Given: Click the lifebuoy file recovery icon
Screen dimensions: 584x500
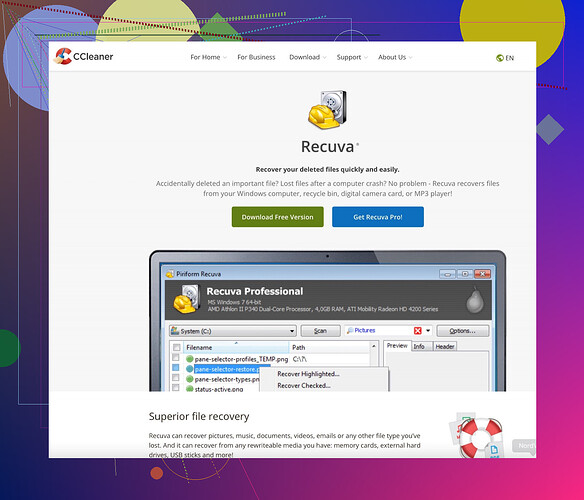Looking at the screenshot, I should [480, 437].
